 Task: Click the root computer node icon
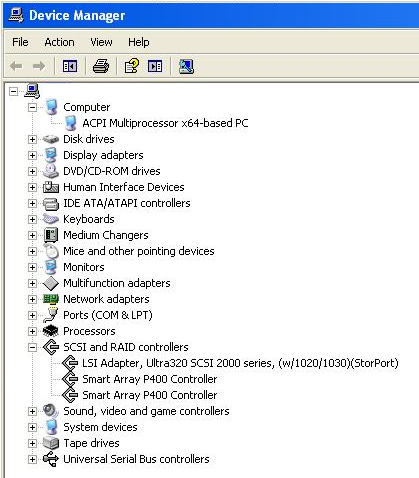click(x=32, y=91)
